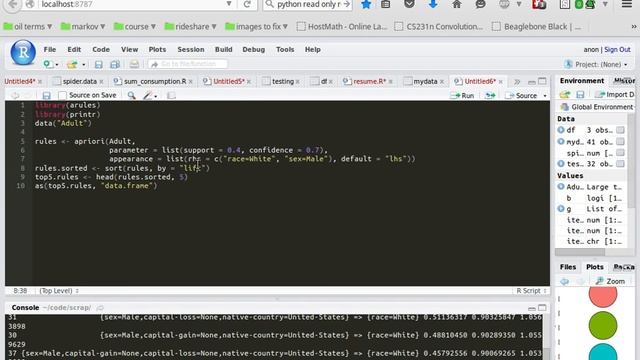Show next plot arrow

(580, 281)
